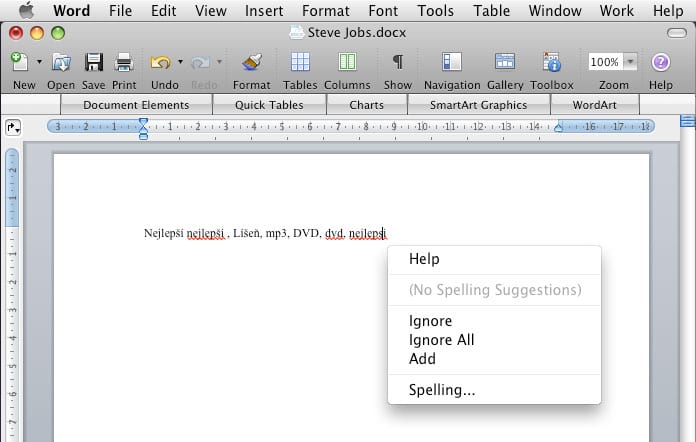Toggle Show paragraph marks icon
Viewport: 696px width, 442px height.
click(x=398, y=62)
